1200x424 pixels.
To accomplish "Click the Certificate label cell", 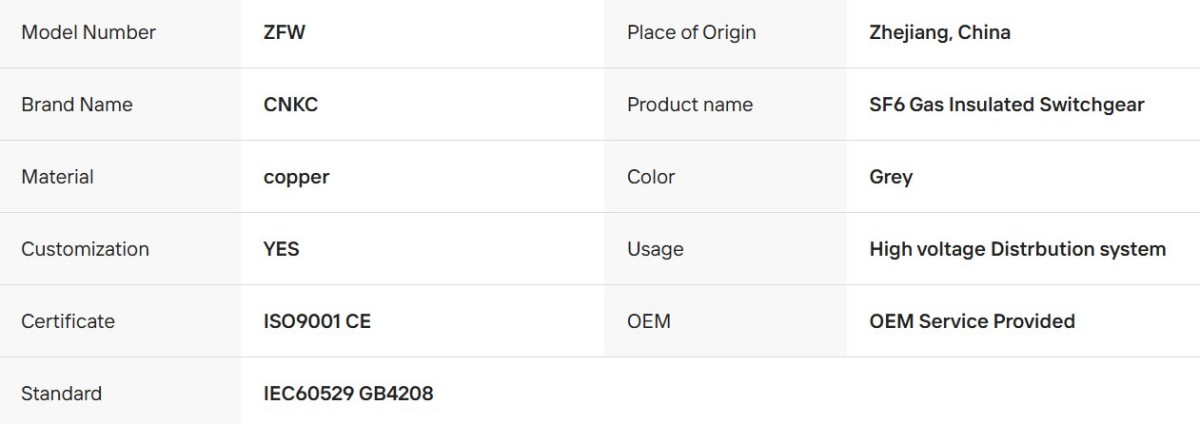I will 120,321.
